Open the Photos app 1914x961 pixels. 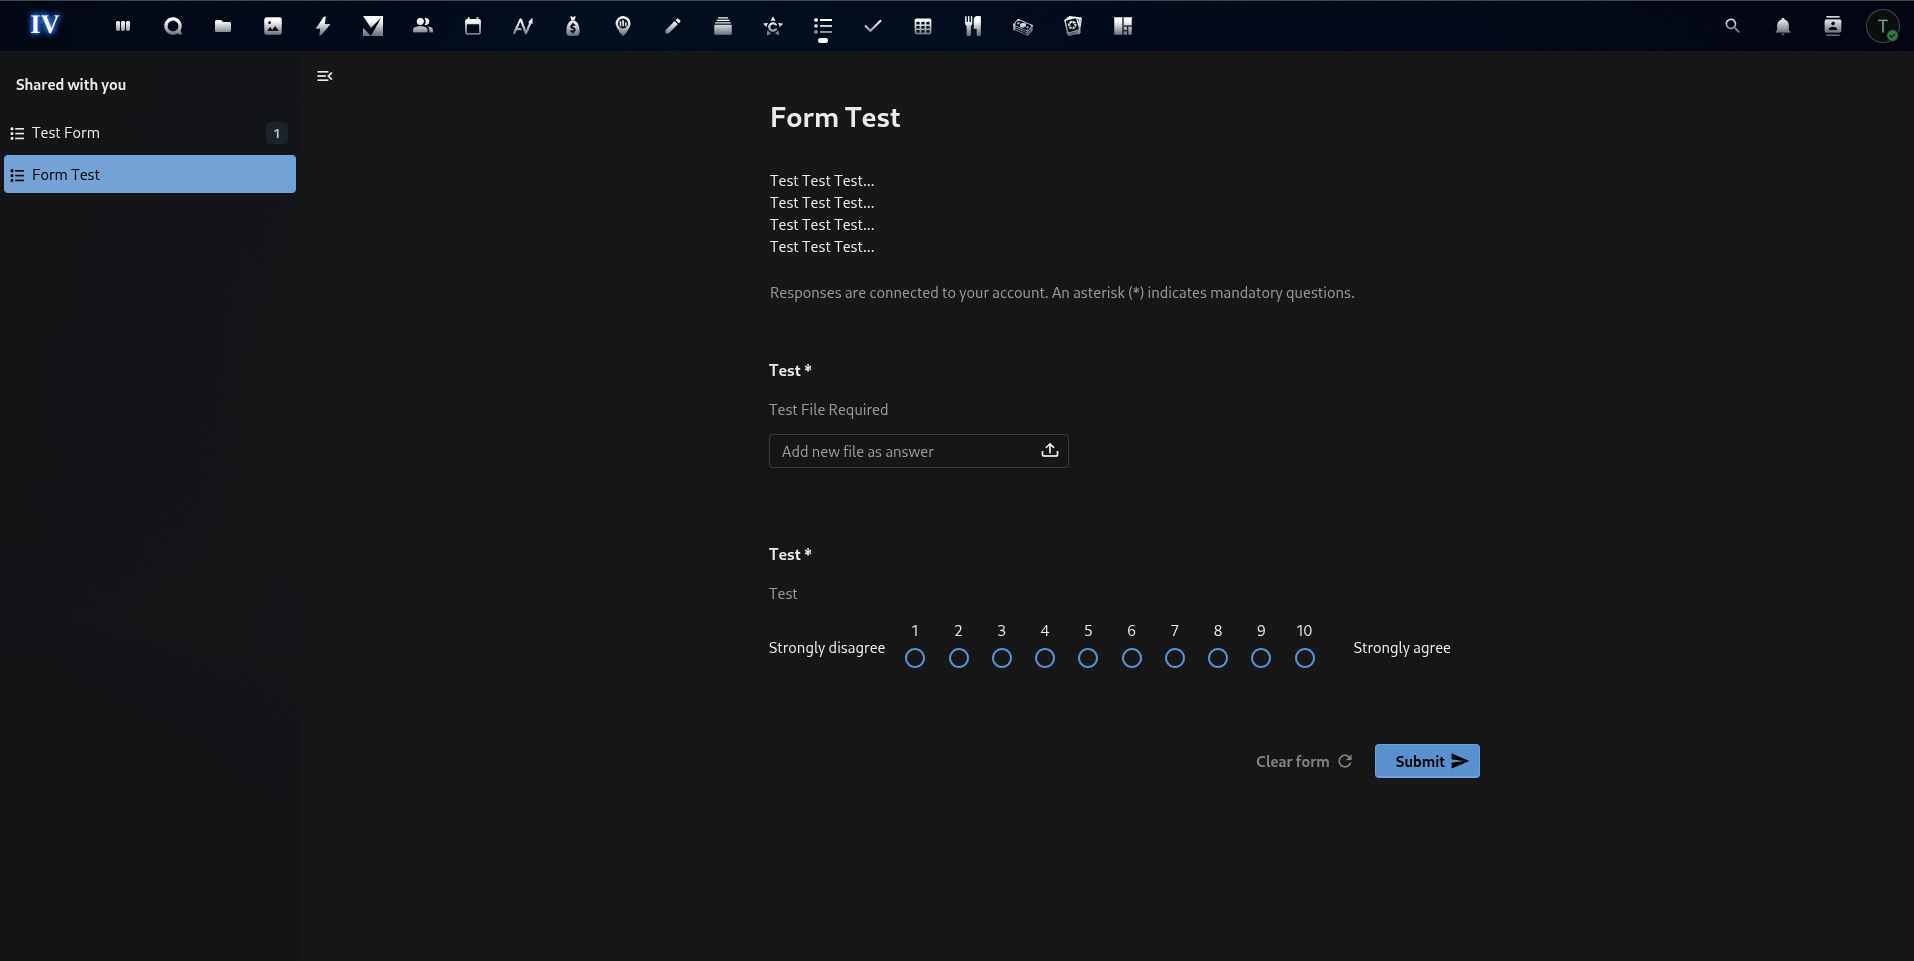[x=273, y=26]
